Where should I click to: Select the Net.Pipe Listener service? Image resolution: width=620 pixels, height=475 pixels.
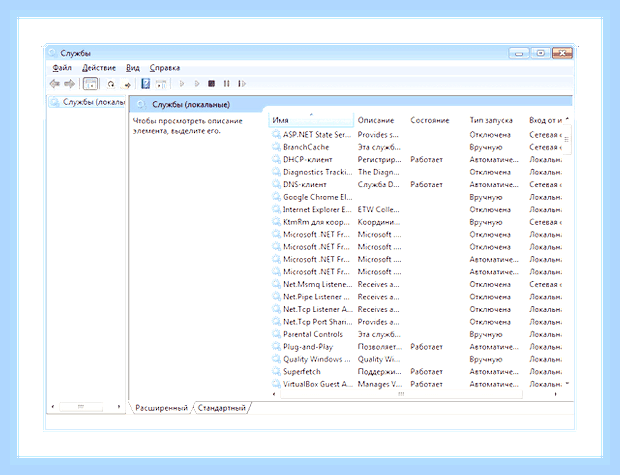[x=316, y=297]
